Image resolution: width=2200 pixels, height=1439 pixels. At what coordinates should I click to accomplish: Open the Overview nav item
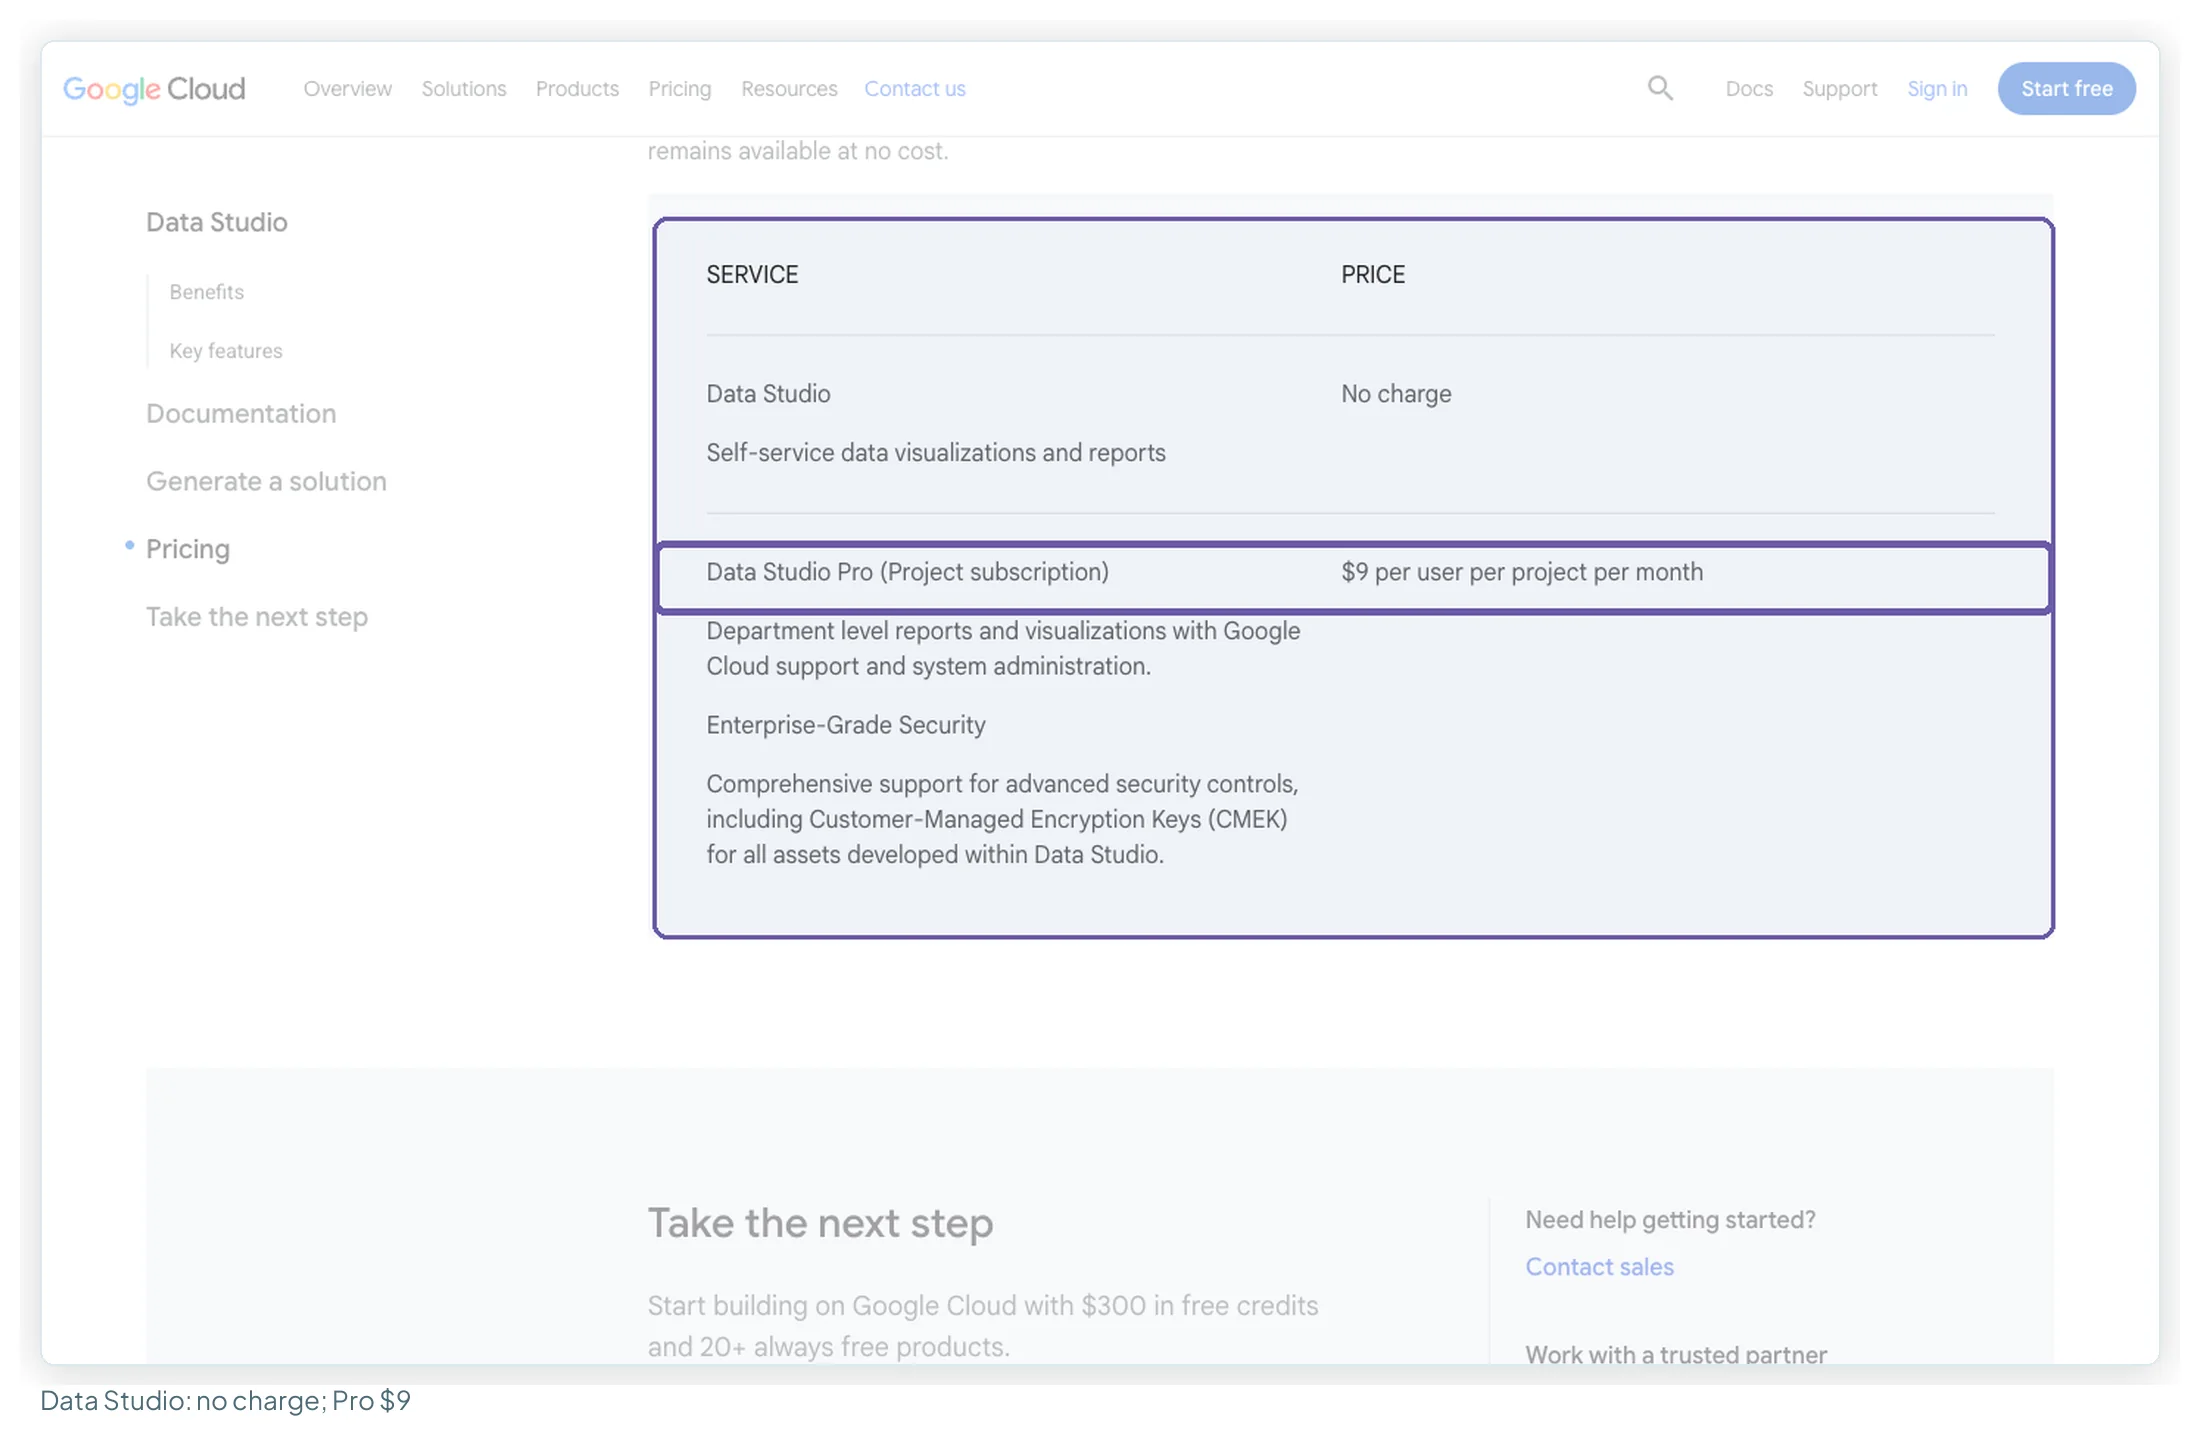tap(348, 89)
